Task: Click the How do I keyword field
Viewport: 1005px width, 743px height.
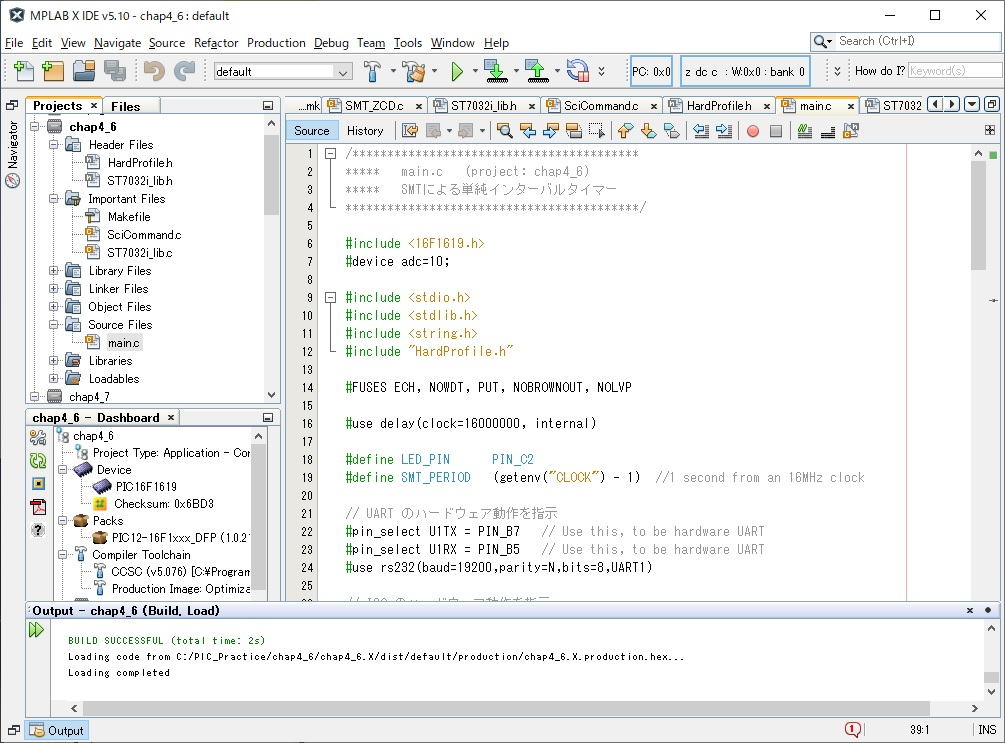Action: pos(955,71)
